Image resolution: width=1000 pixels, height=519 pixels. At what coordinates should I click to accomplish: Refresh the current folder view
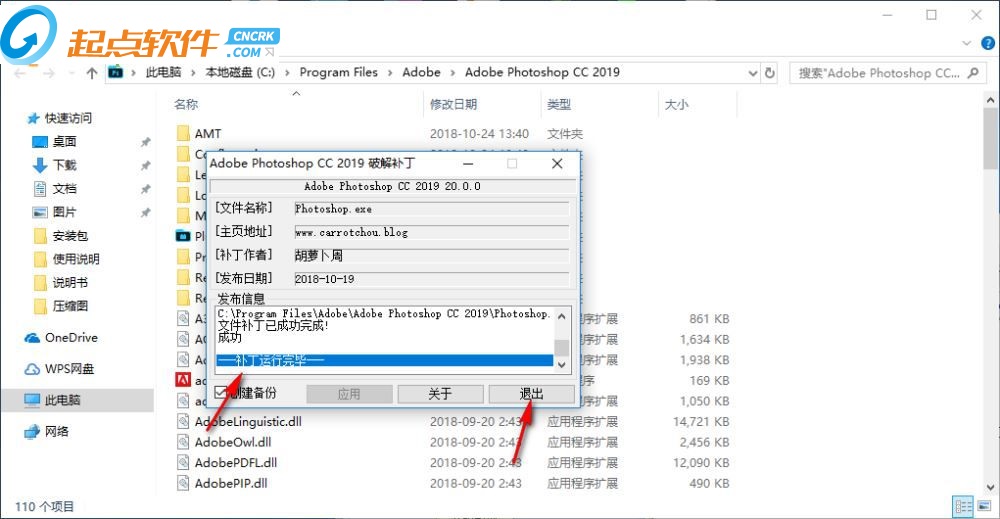click(770, 73)
